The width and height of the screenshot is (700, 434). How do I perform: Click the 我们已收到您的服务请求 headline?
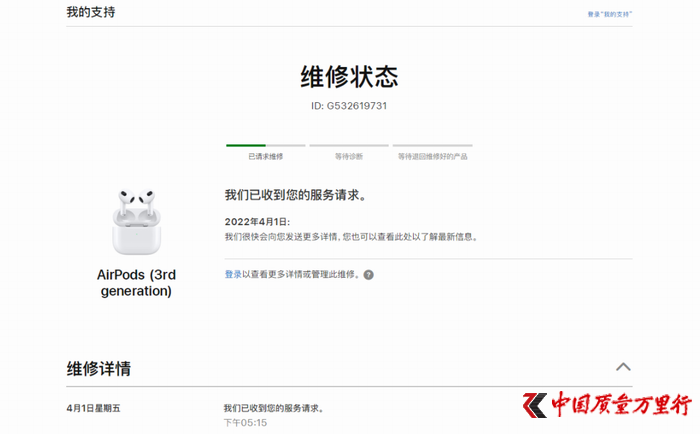(296, 195)
